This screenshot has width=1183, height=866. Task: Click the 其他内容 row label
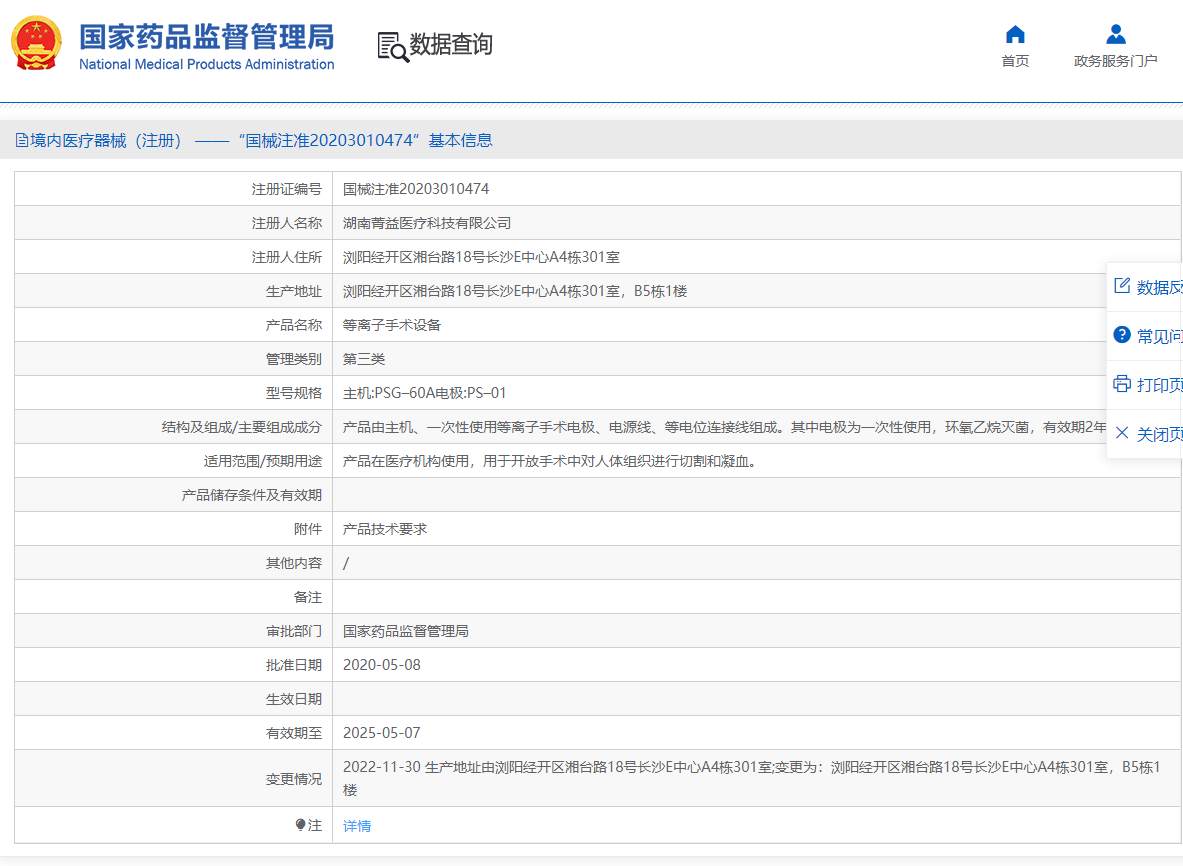click(293, 563)
